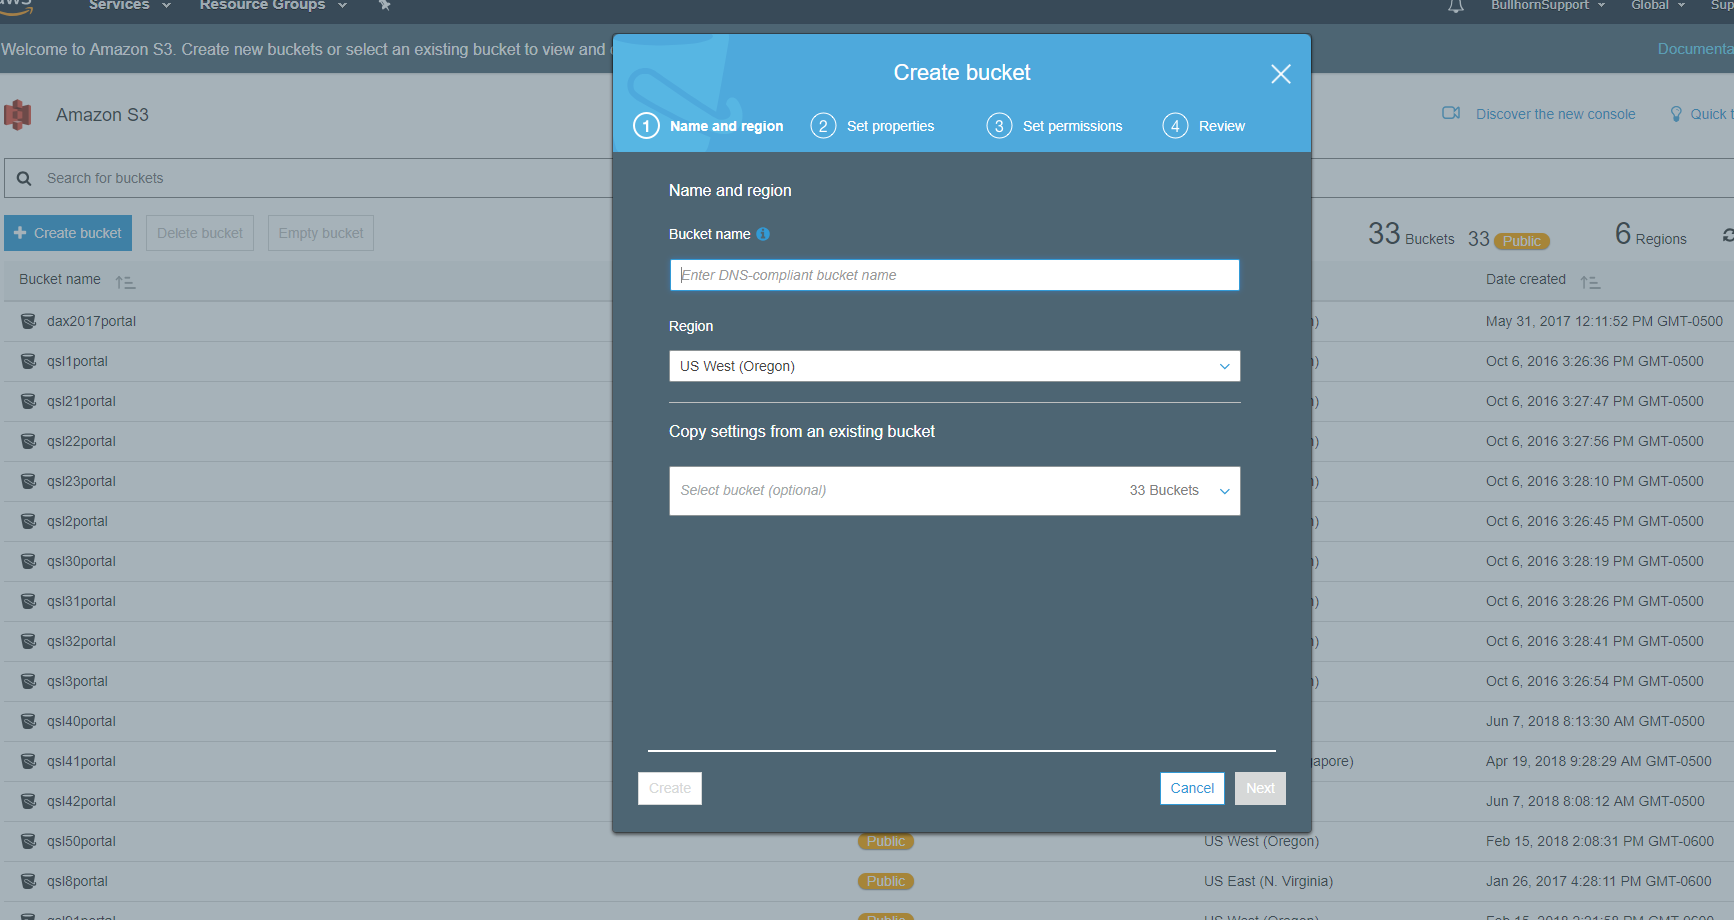Click US East (N. Virginia) region text

[1268, 881]
